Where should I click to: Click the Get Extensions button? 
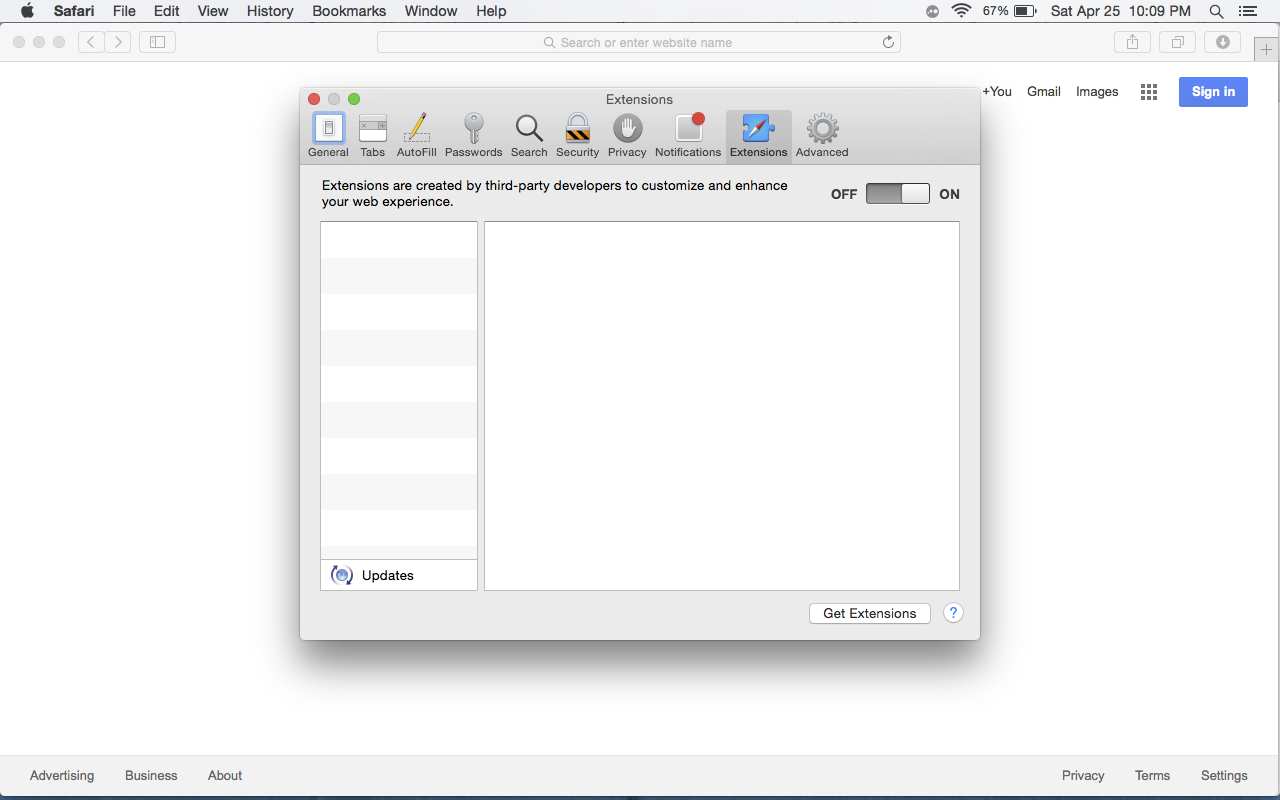(870, 613)
